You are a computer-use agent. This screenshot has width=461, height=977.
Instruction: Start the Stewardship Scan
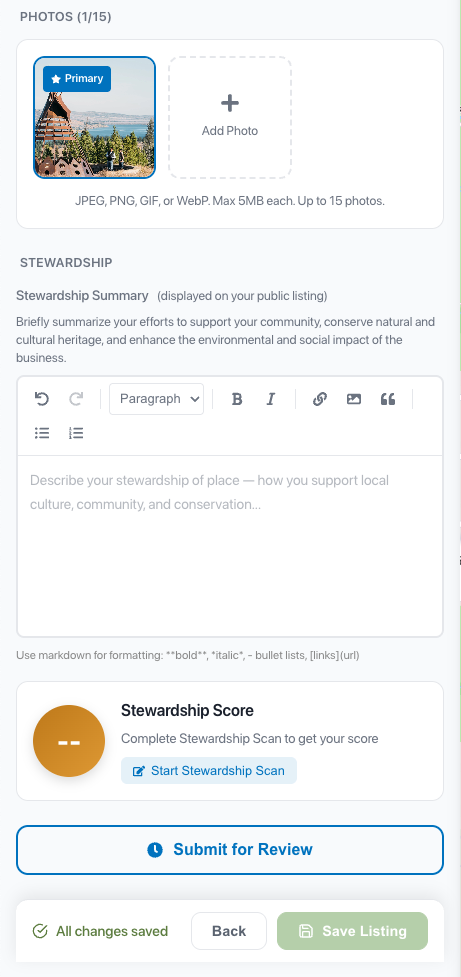[209, 771]
